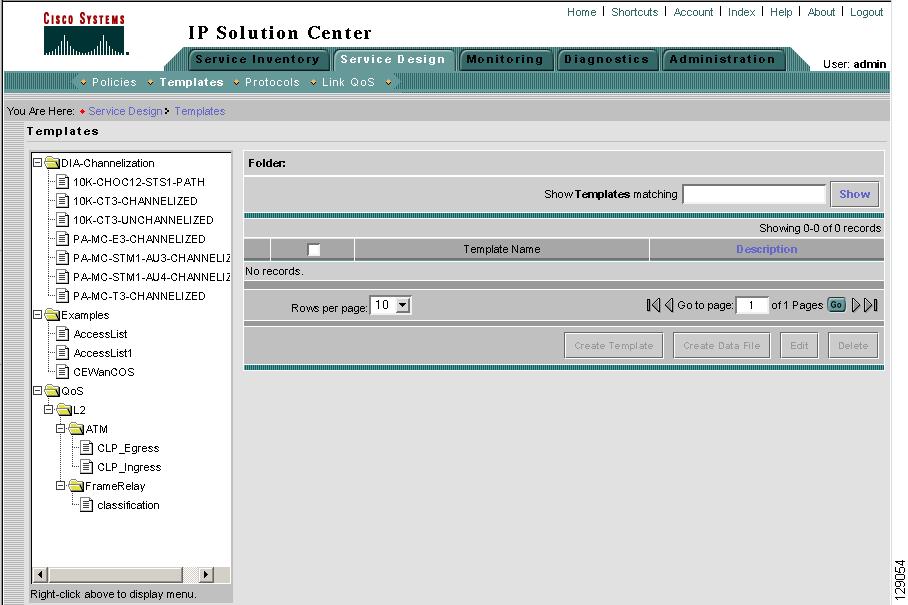Click the Logout link

click(x=866, y=12)
